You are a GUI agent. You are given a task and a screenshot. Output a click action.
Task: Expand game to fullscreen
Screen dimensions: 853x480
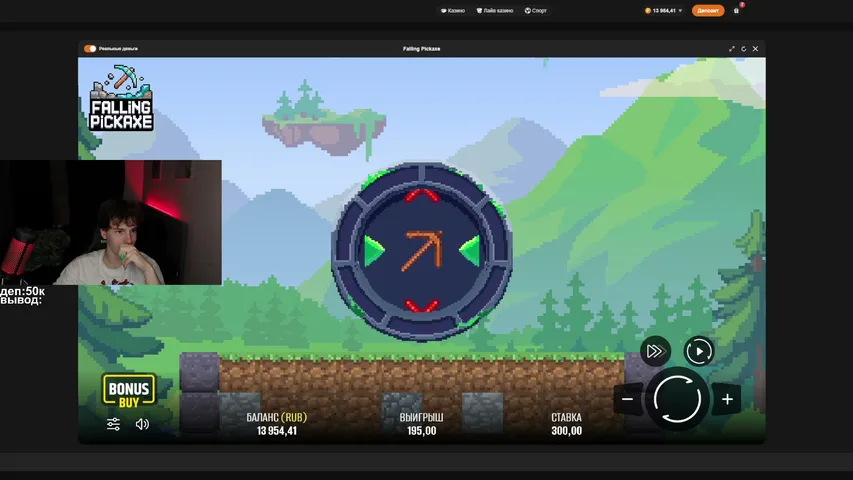click(x=732, y=48)
